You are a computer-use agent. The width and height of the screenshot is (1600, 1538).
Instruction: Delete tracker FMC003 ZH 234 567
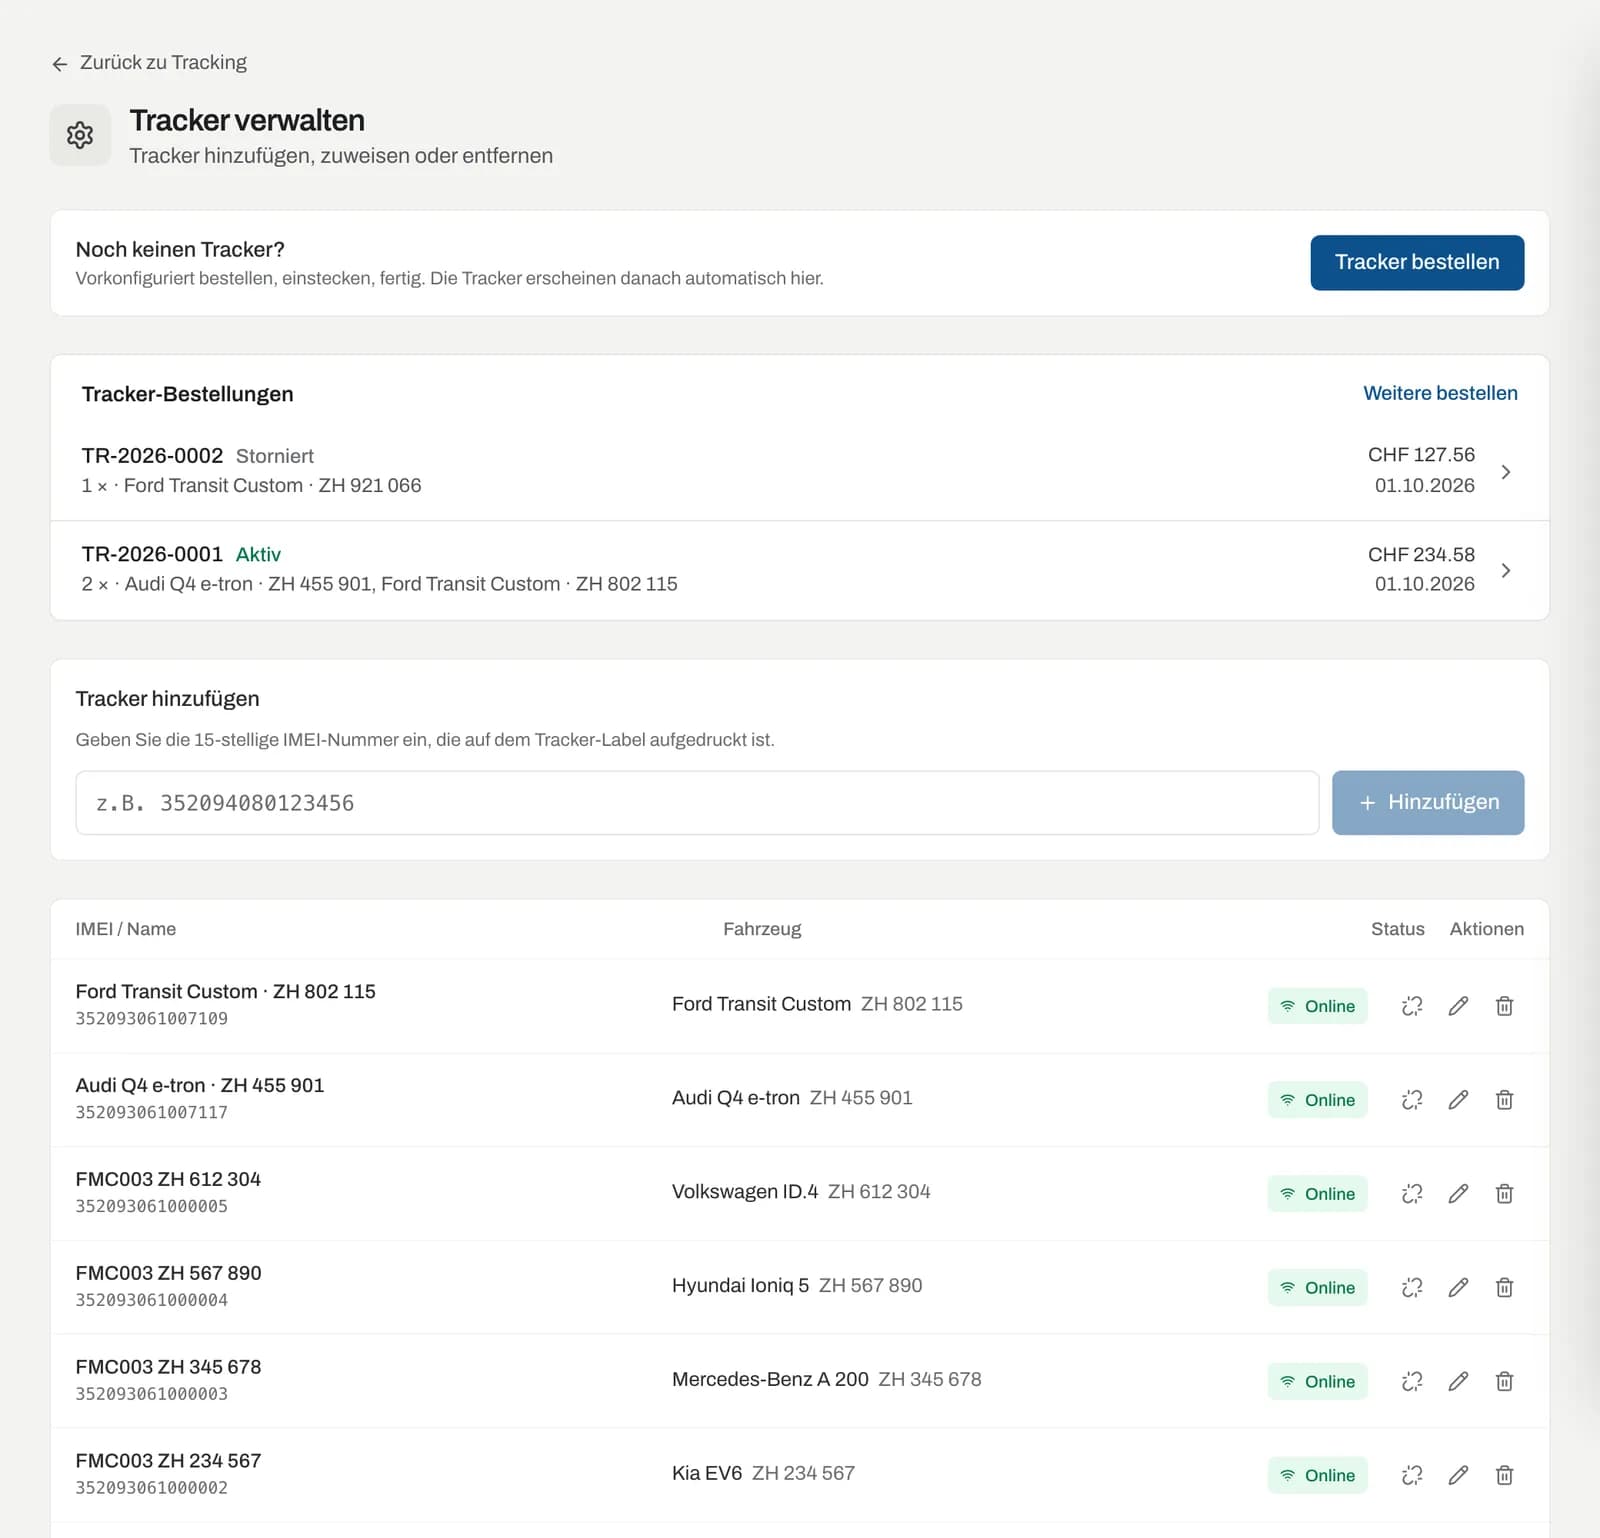[1504, 1475]
